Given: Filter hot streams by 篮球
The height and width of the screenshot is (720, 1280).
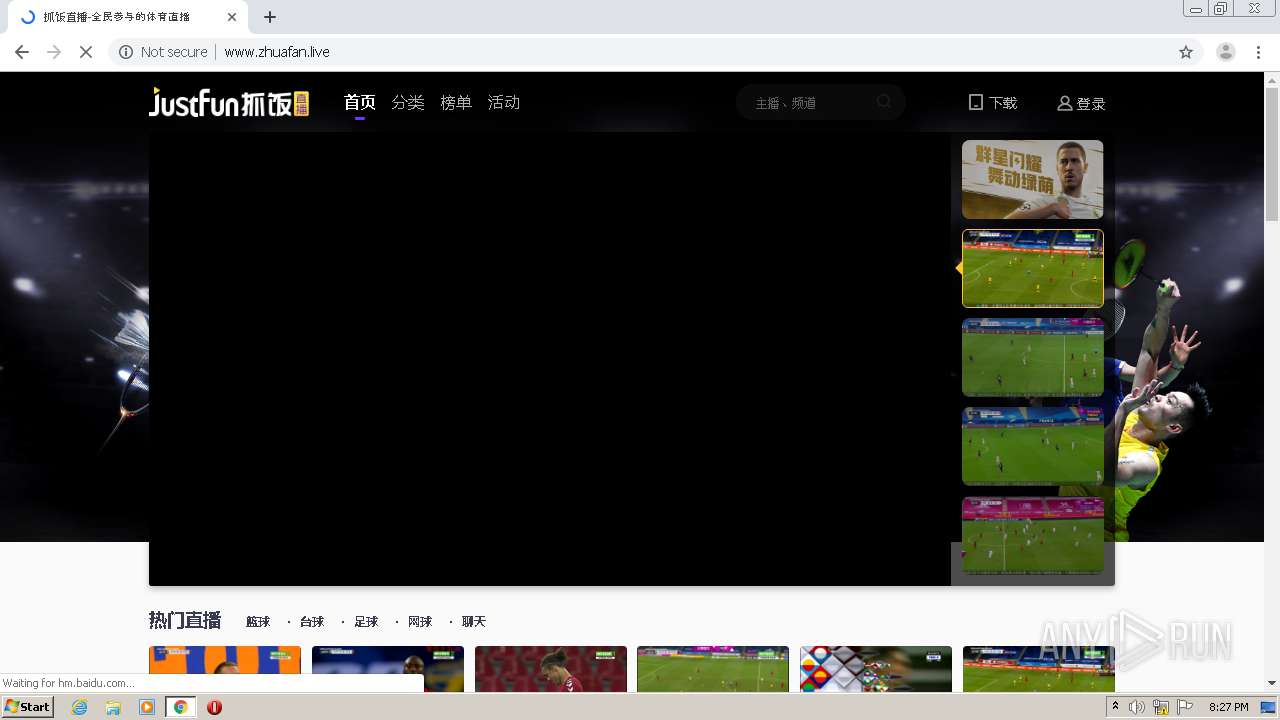Looking at the screenshot, I should coord(258,622).
